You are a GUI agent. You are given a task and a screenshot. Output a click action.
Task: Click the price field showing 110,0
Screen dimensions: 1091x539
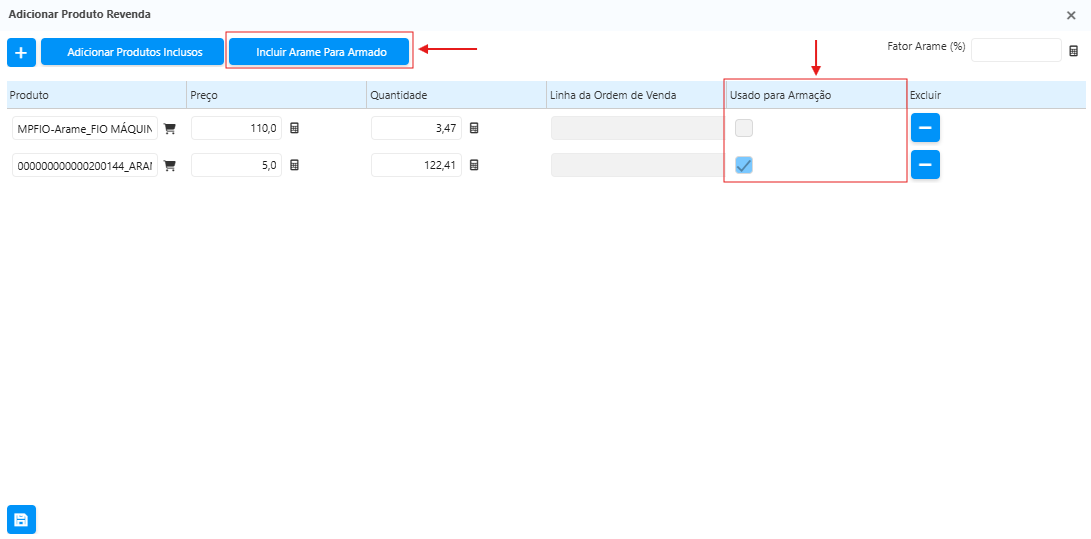click(236, 128)
